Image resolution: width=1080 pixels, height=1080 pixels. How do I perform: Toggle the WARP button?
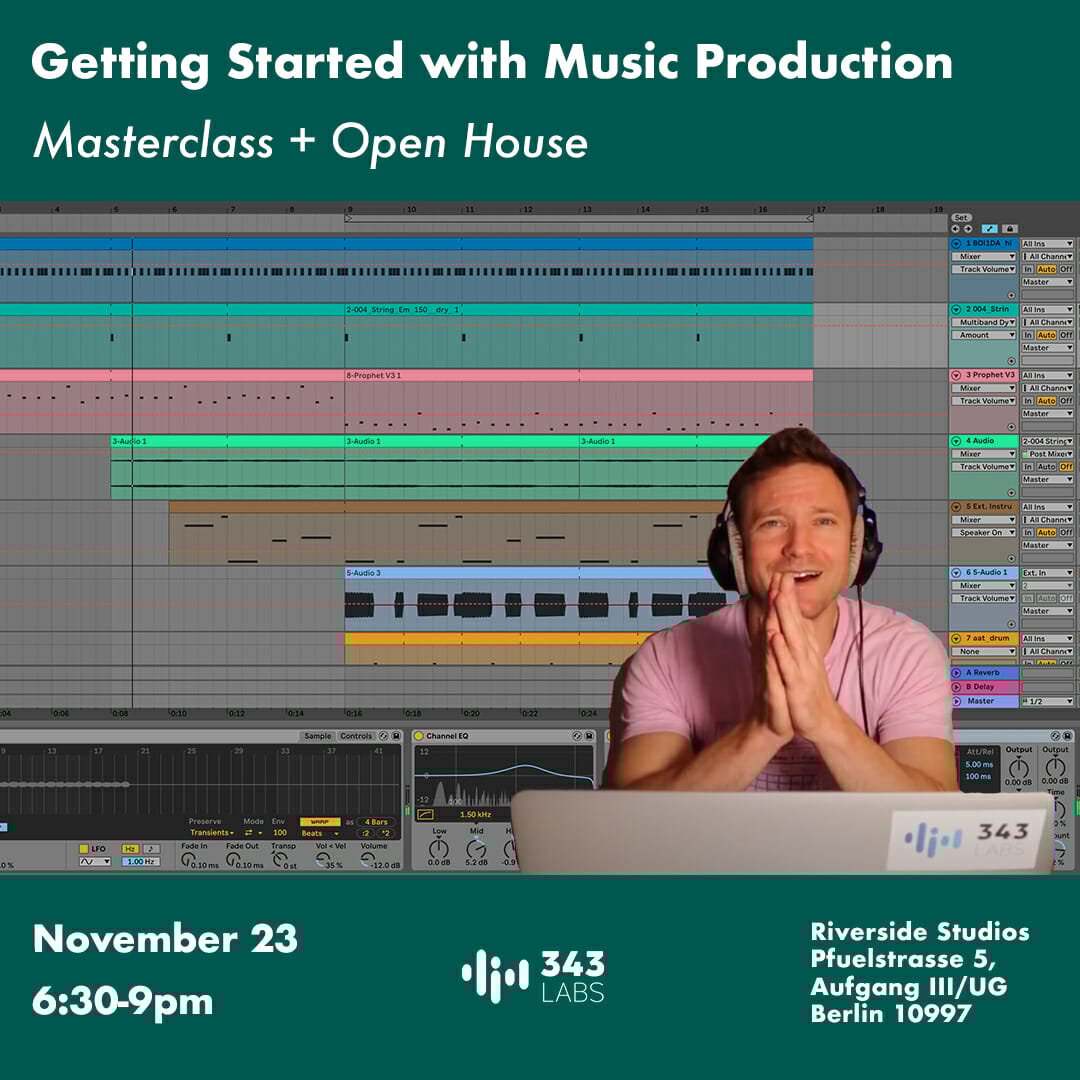click(320, 822)
